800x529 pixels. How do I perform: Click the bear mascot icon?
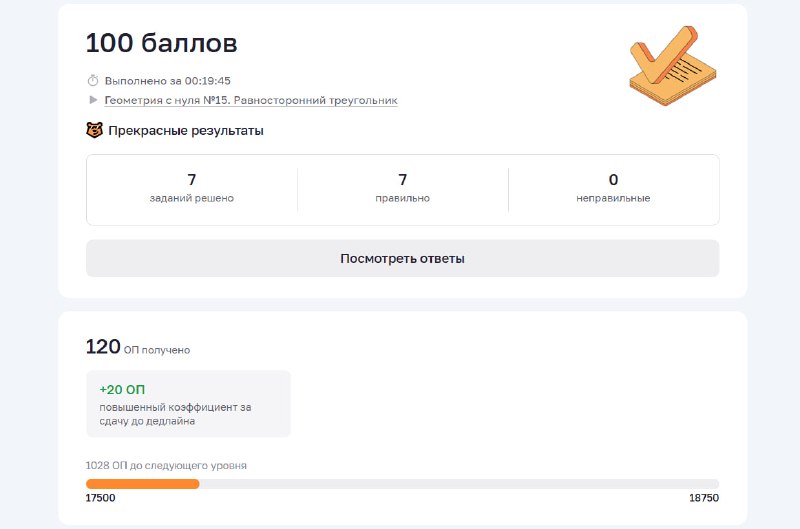pos(94,130)
